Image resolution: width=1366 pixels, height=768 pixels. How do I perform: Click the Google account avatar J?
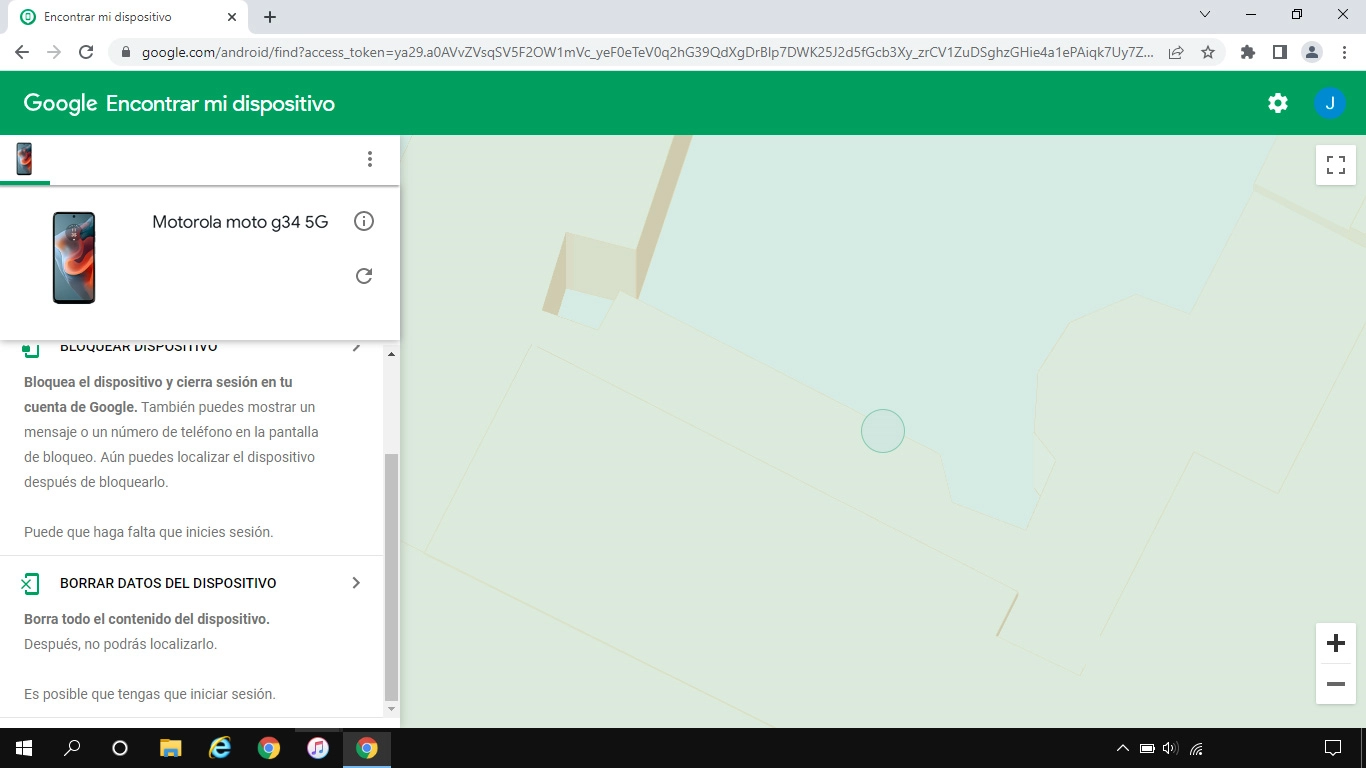[1329, 103]
